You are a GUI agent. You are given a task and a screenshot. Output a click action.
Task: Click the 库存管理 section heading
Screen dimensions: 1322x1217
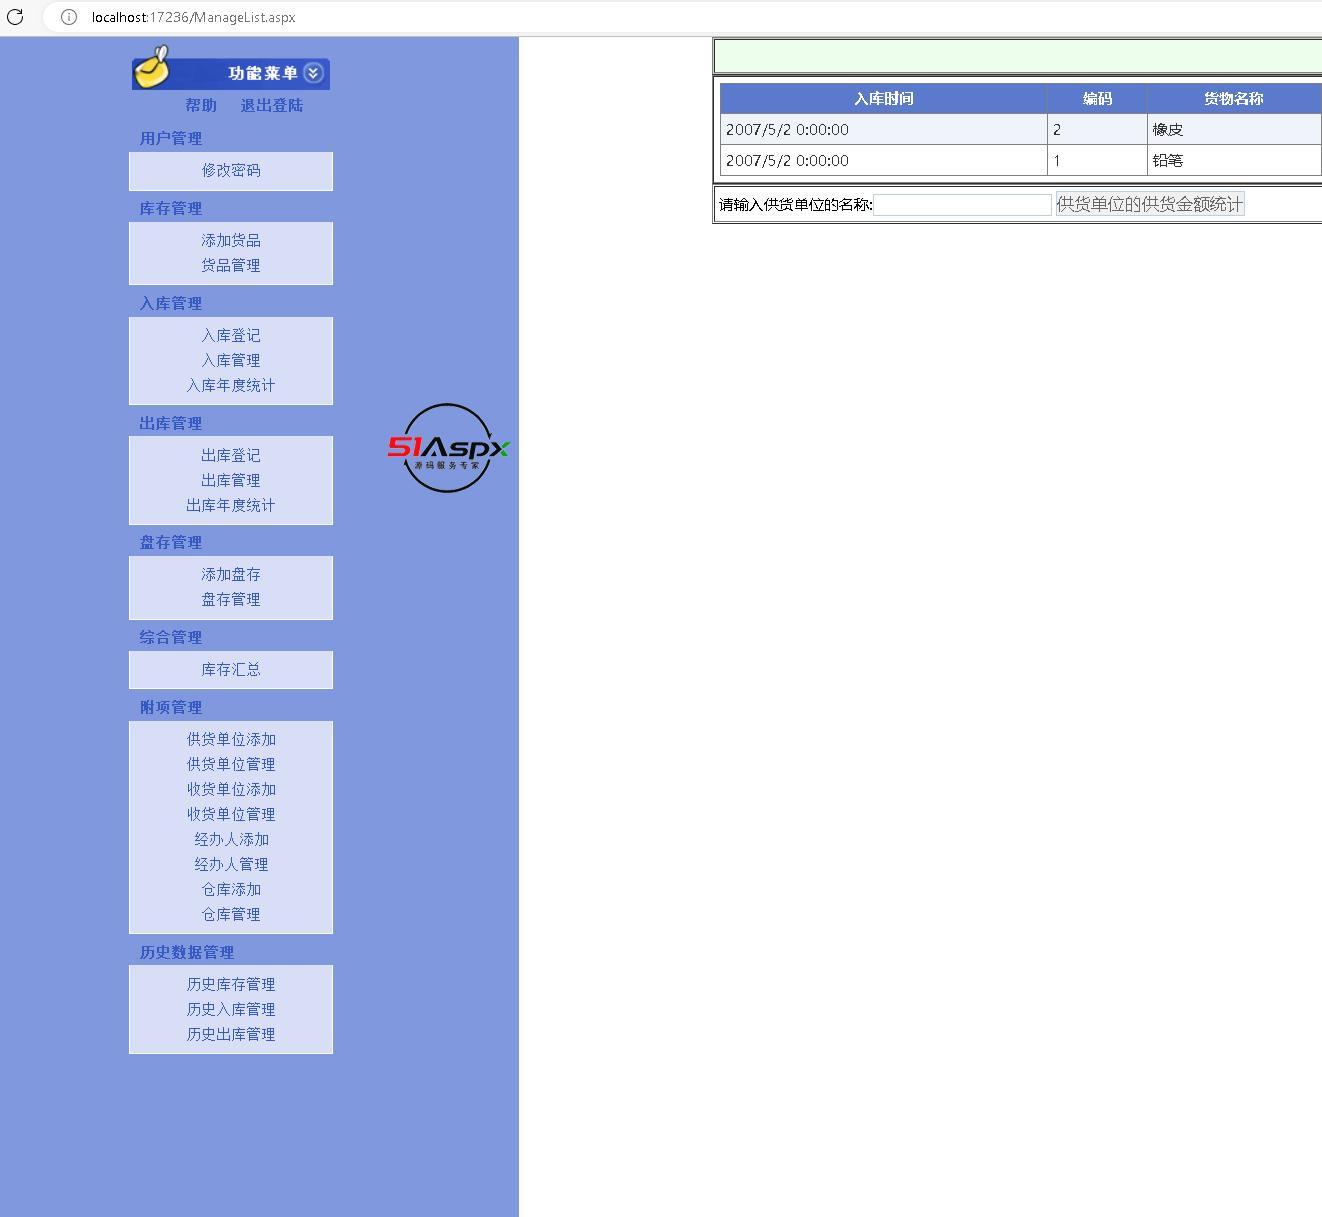(x=171, y=209)
